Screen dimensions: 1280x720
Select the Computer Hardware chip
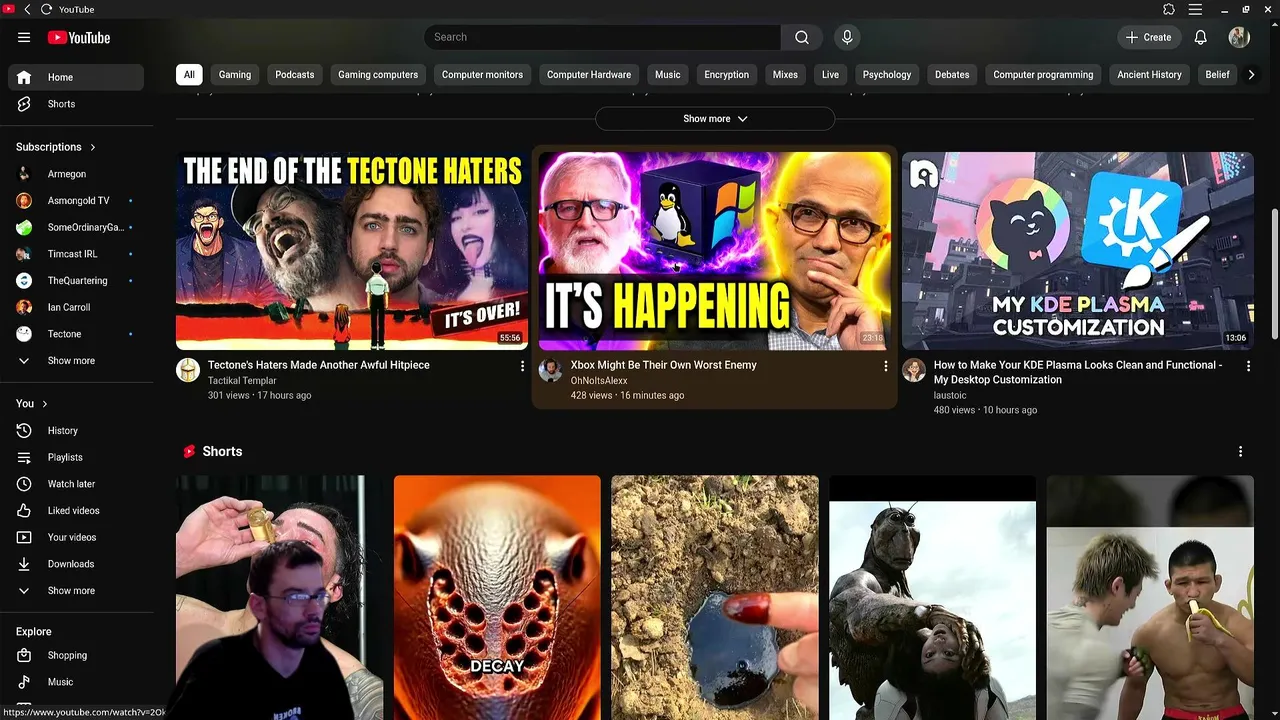[x=589, y=75]
